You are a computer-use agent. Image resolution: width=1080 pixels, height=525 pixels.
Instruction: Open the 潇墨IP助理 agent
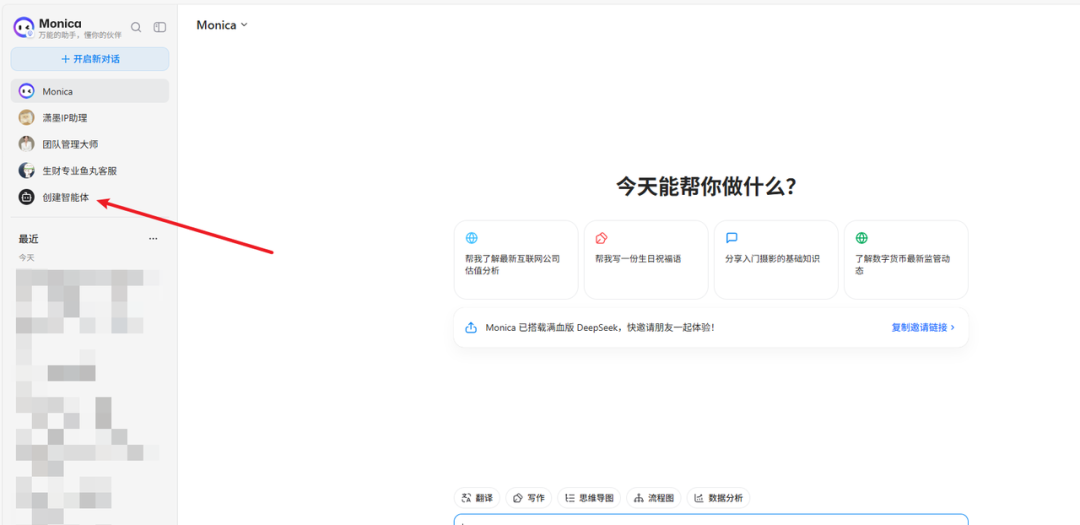click(x=90, y=118)
